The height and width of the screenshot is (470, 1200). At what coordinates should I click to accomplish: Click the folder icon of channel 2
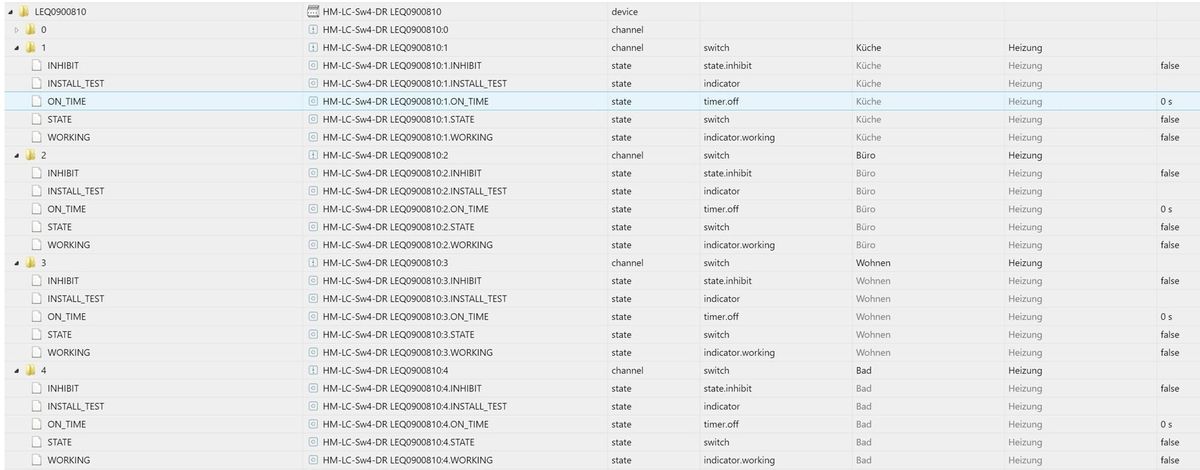click(31, 155)
